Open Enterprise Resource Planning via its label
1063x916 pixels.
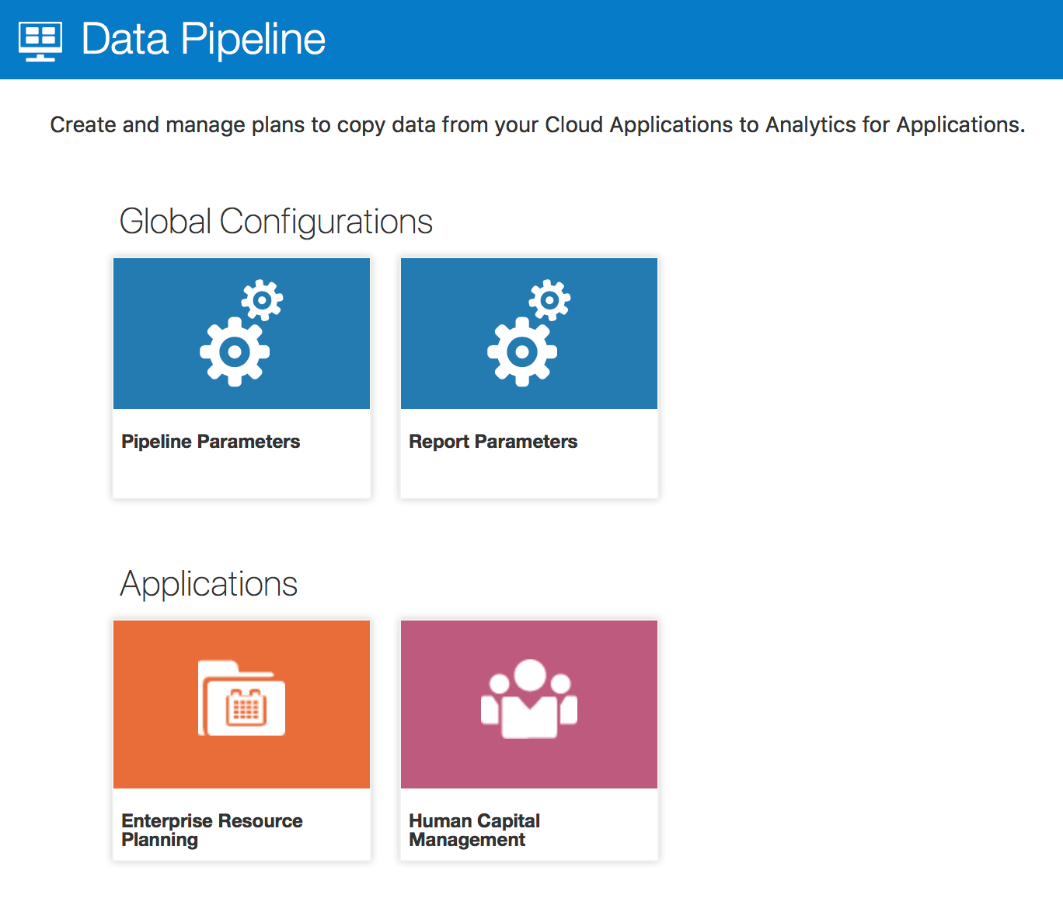pos(212,830)
